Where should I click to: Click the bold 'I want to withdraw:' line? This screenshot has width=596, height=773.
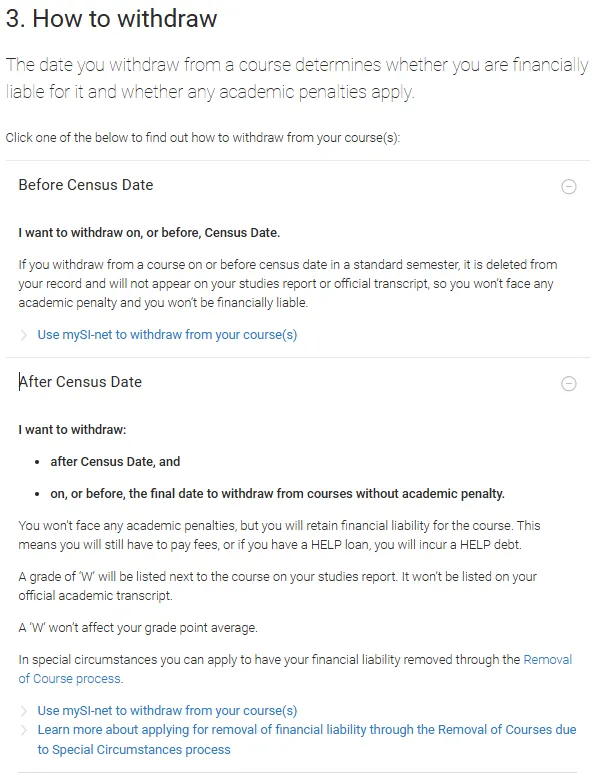point(72,430)
